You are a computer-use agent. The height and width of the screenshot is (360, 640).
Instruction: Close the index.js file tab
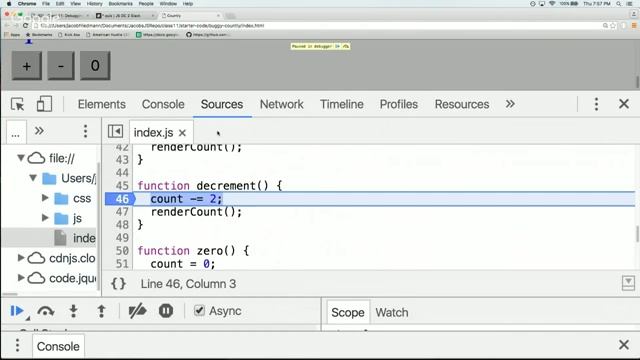[182, 133]
